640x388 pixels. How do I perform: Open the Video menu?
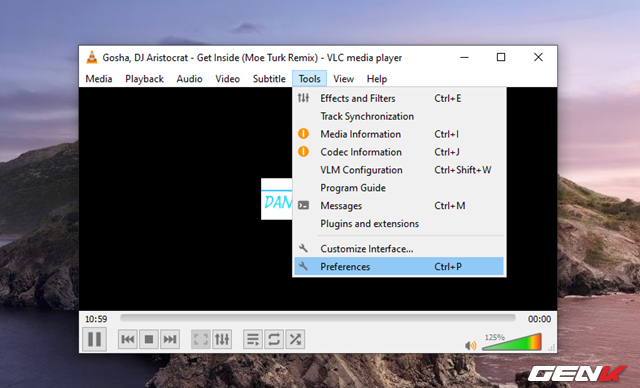click(x=227, y=79)
